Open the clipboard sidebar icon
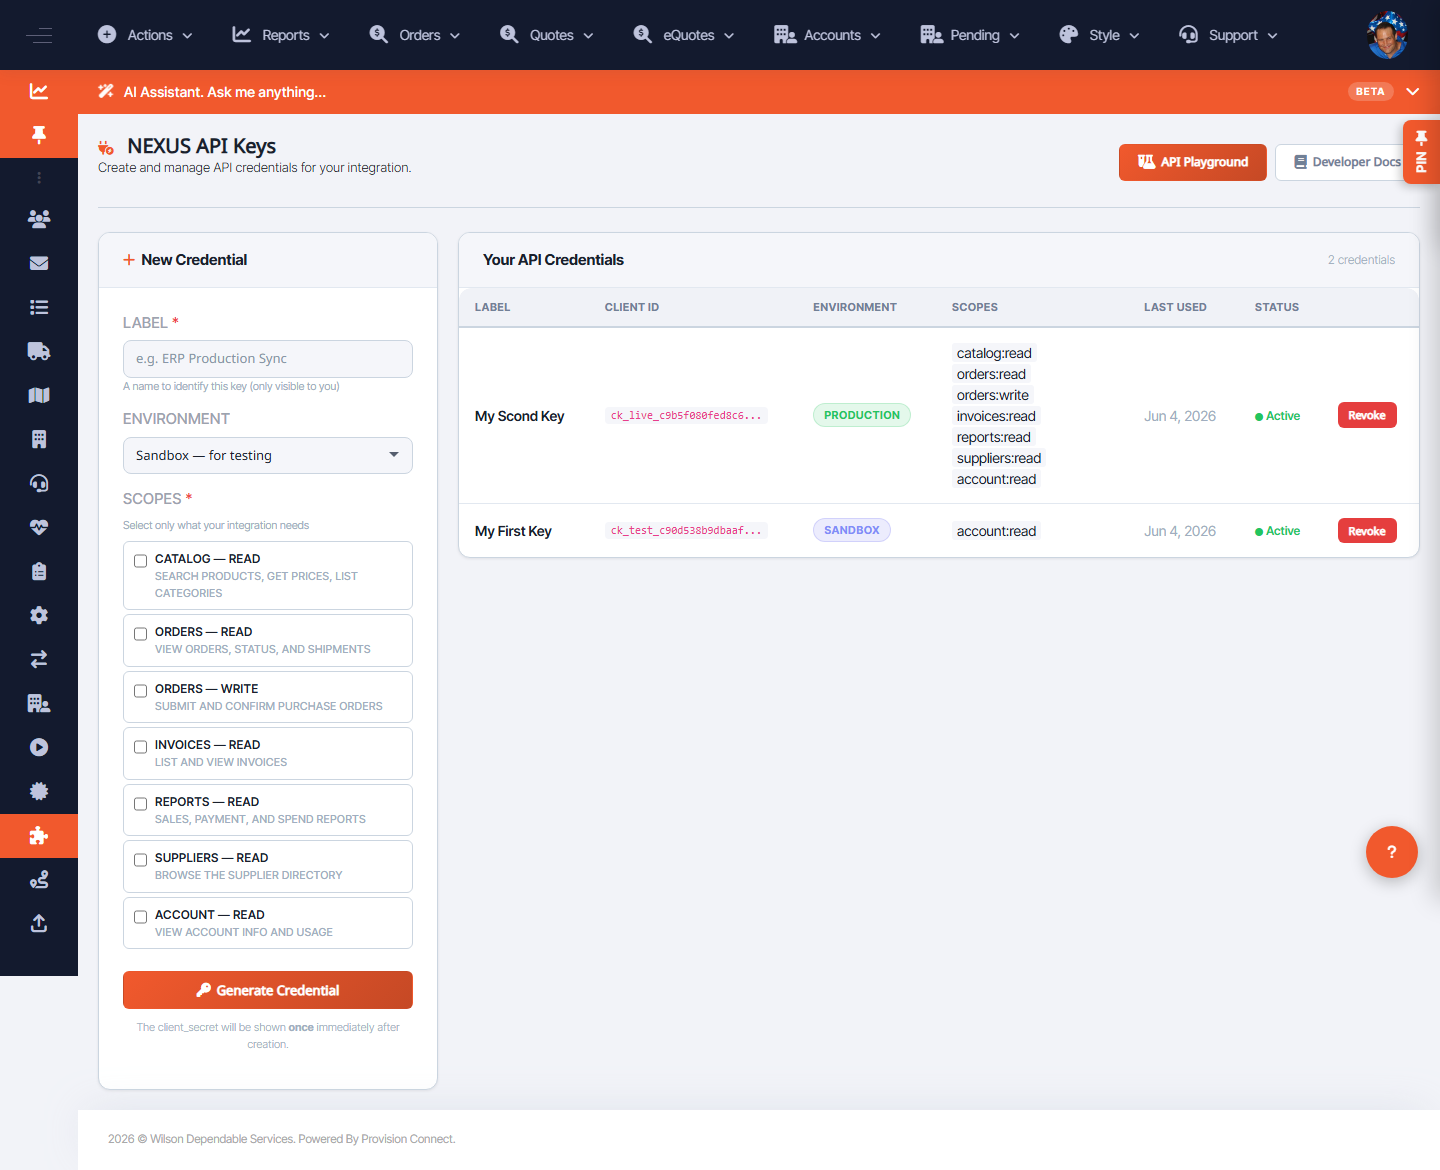 39,571
